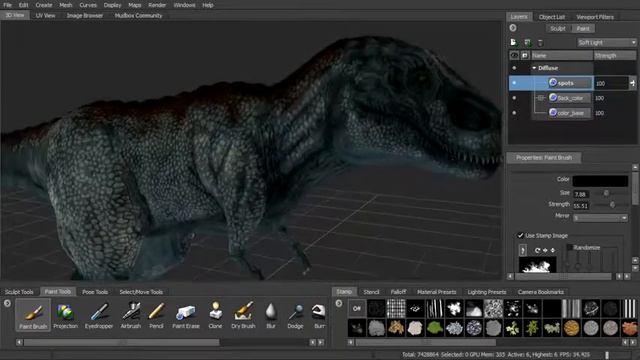The height and width of the screenshot is (360, 640).
Task: Delete layer with the trash icon
Action: (540, 42)
